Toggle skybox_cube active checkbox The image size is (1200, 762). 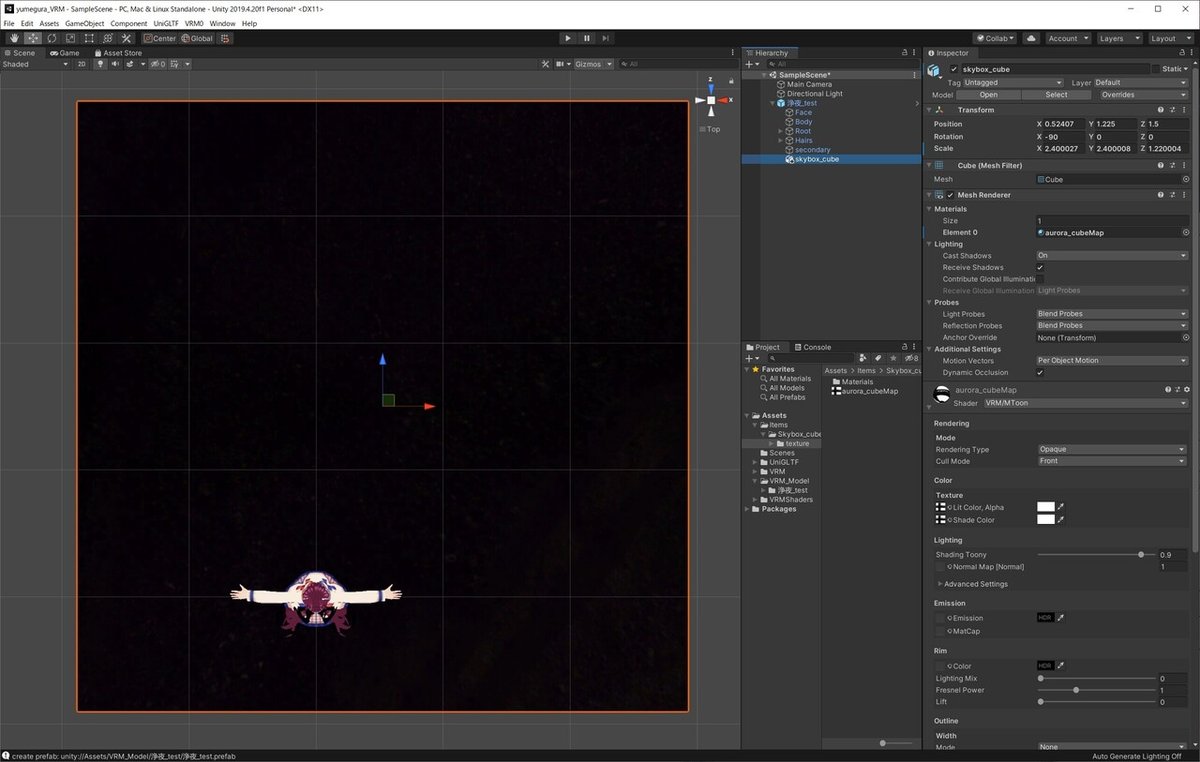(953, 69)
